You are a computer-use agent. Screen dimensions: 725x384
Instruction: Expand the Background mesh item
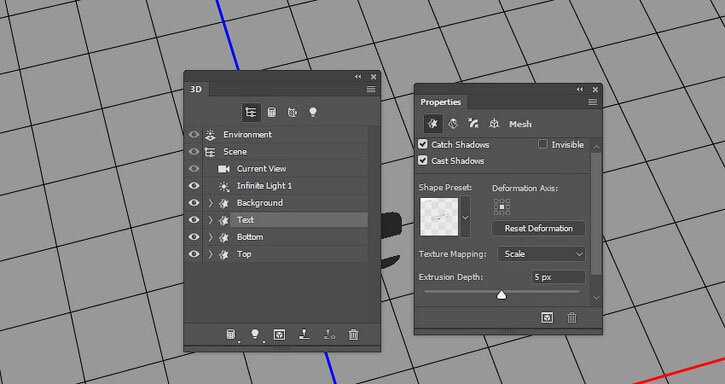[x=211, y=203]
